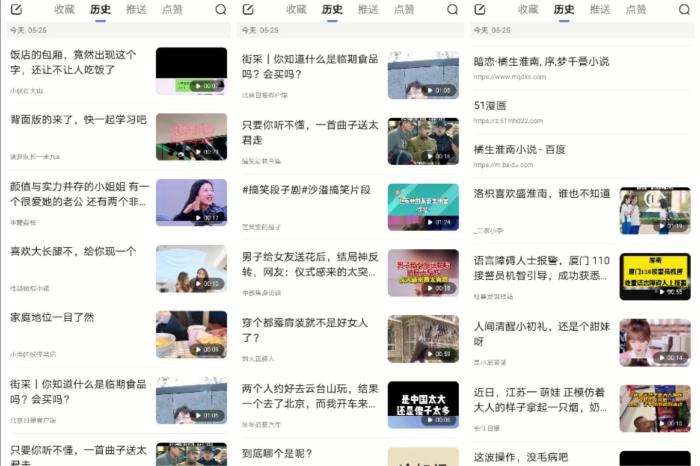The height and width of the screenshot is (466, 700).
Task: Play the 两个人约好去云台山玩 video thumbnail
Action: 423,404
